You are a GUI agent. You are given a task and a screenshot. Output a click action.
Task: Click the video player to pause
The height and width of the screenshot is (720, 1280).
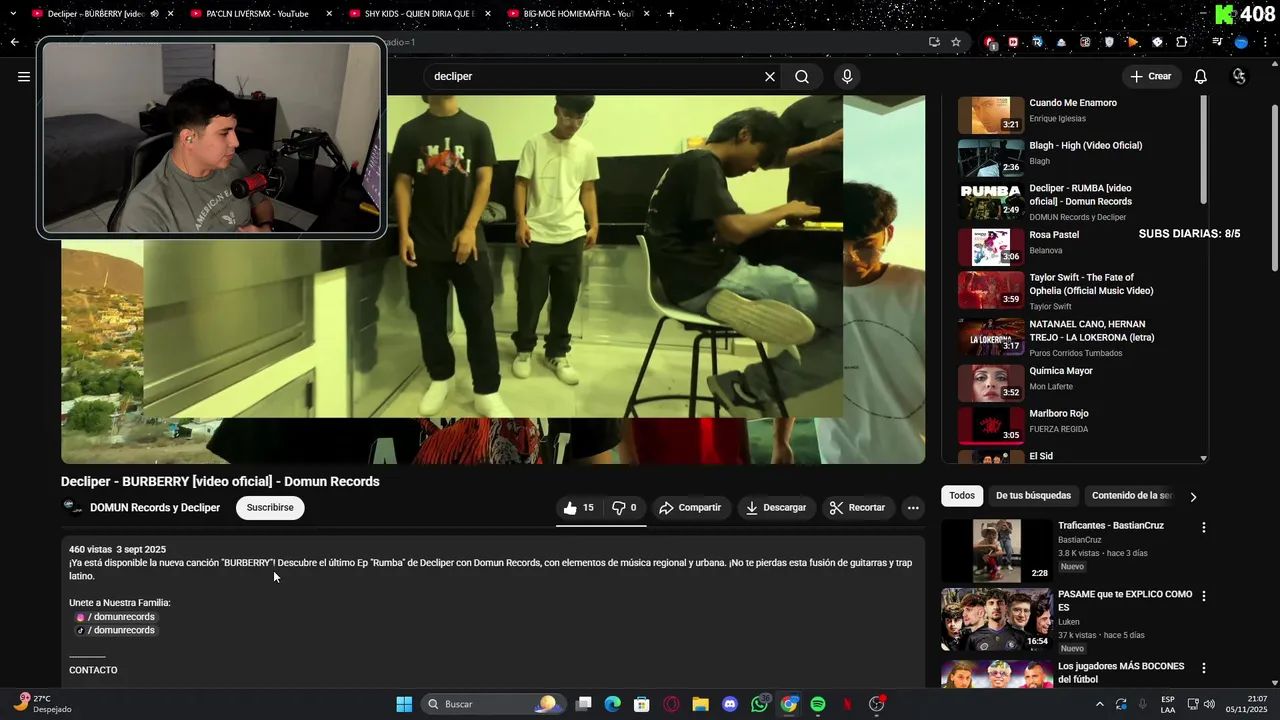coord(493,279)
